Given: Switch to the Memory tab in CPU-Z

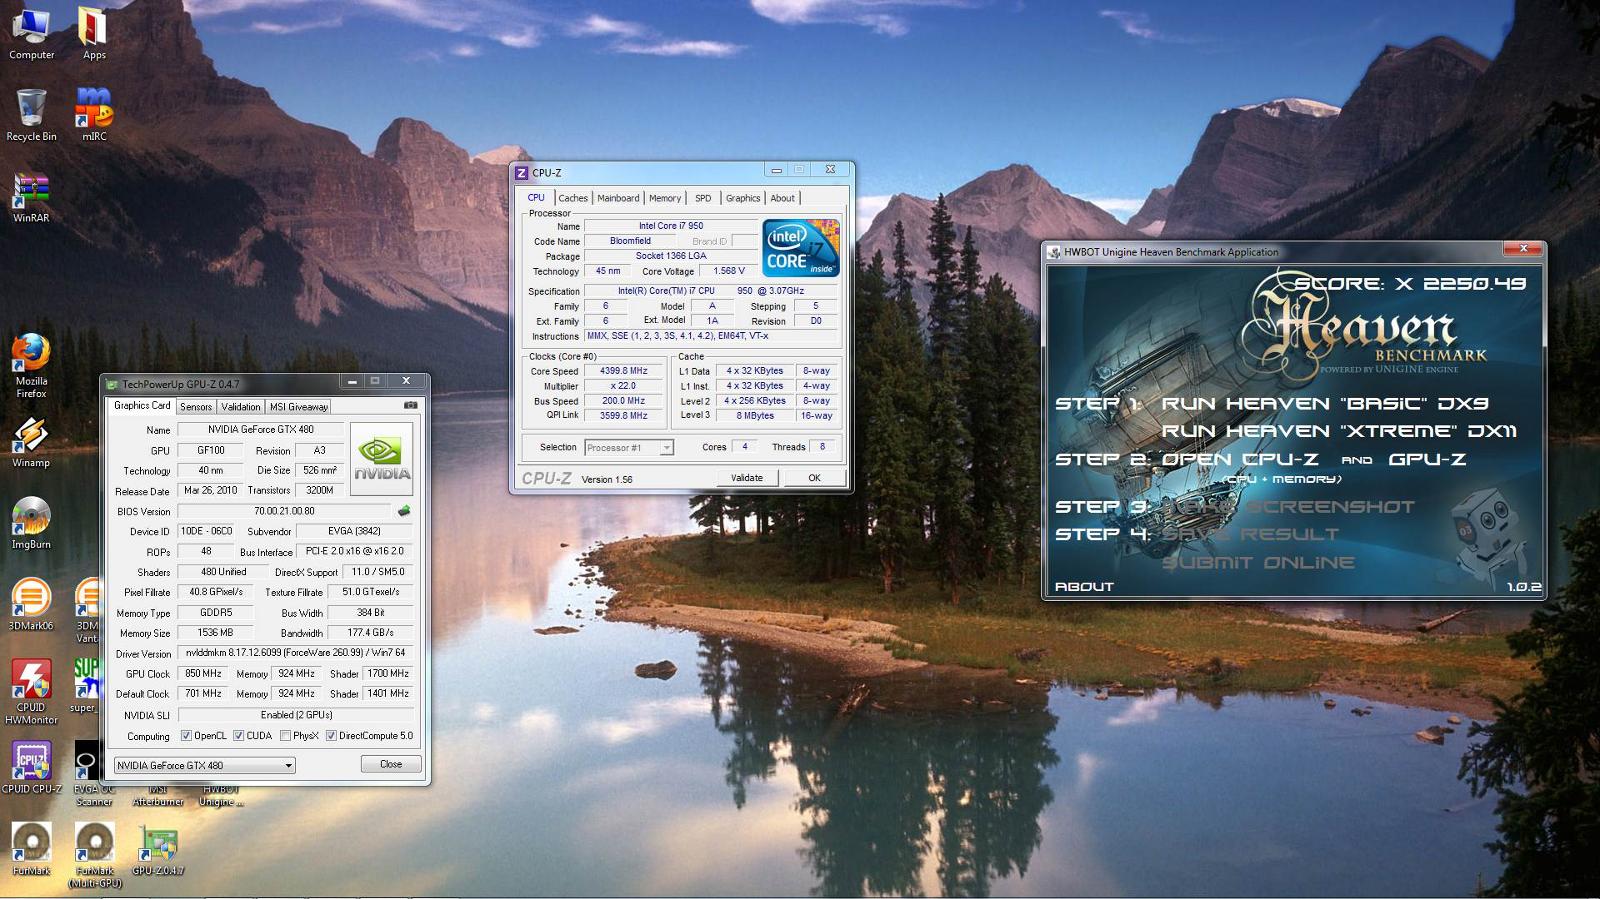Looking at the screenshot, I should pos(665,198).
